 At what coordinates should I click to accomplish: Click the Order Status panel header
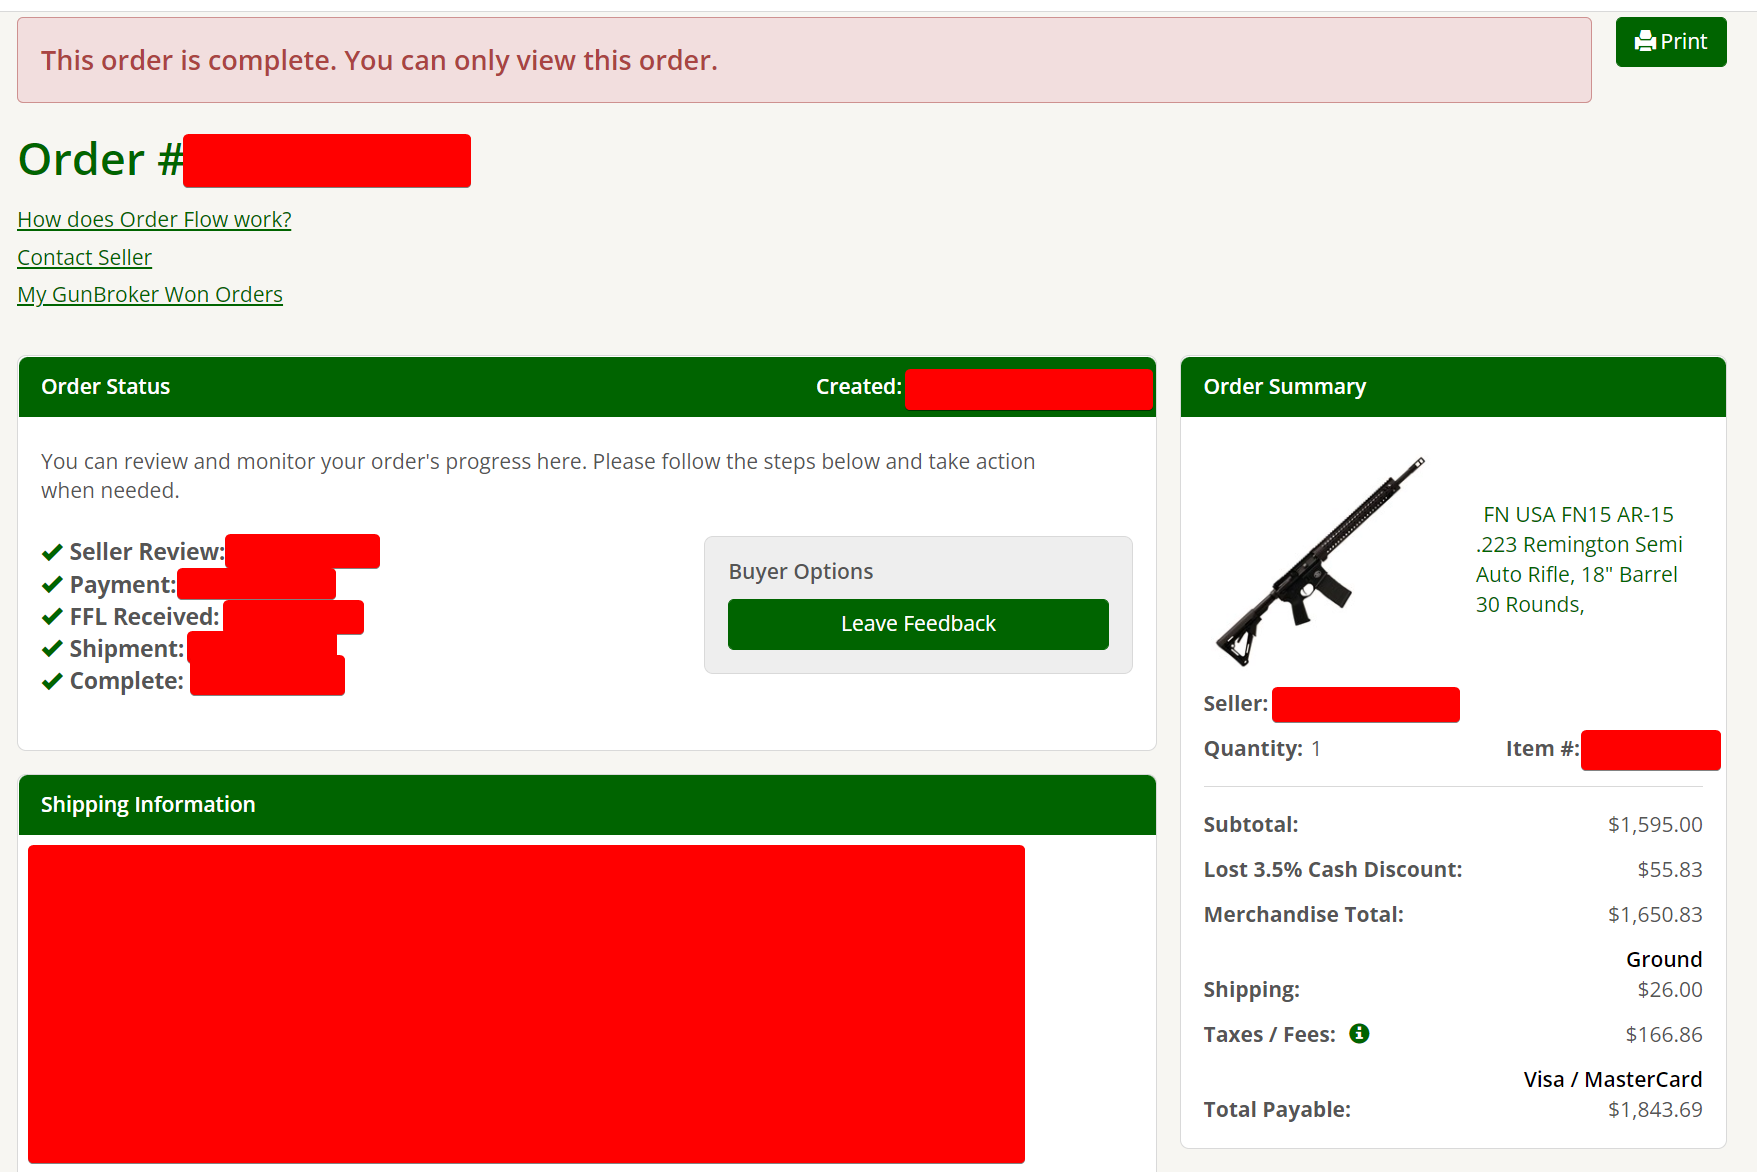pyautogui.click(x=587, y=387)
